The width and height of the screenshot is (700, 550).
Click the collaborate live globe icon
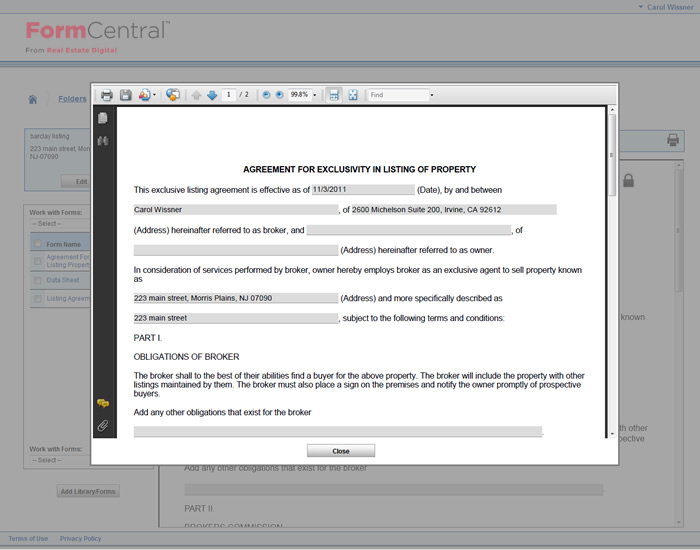tap(173, 95)
